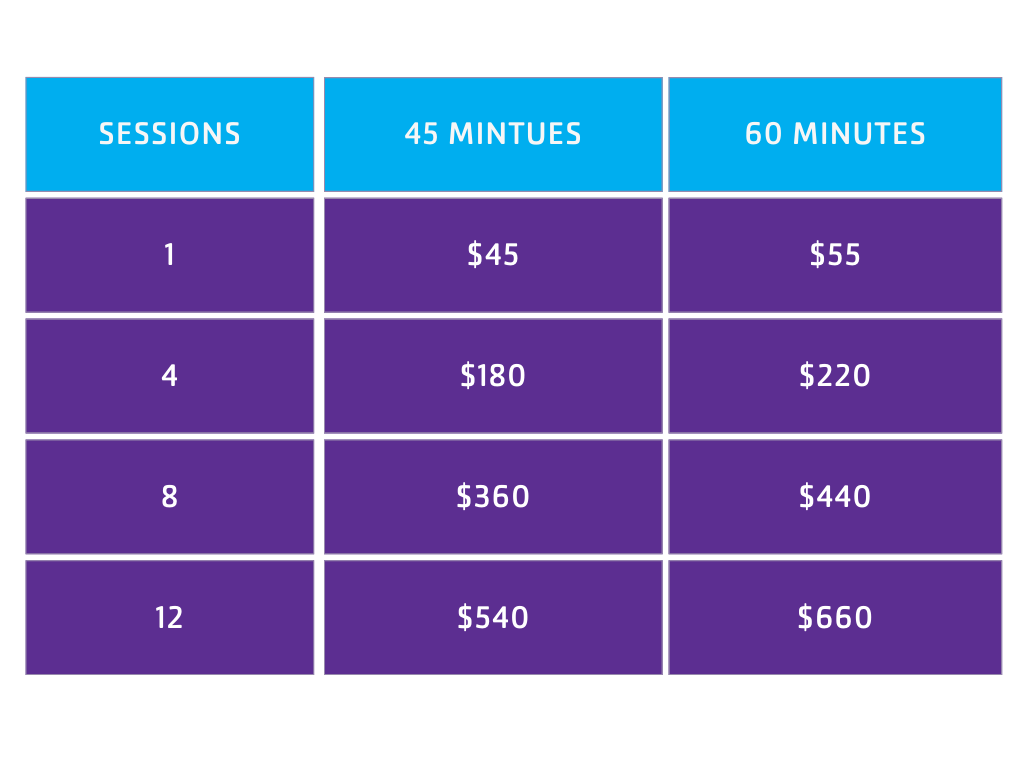Select the $45 price cell
This screenshot has height=768, width=1024.
(493, 255)
